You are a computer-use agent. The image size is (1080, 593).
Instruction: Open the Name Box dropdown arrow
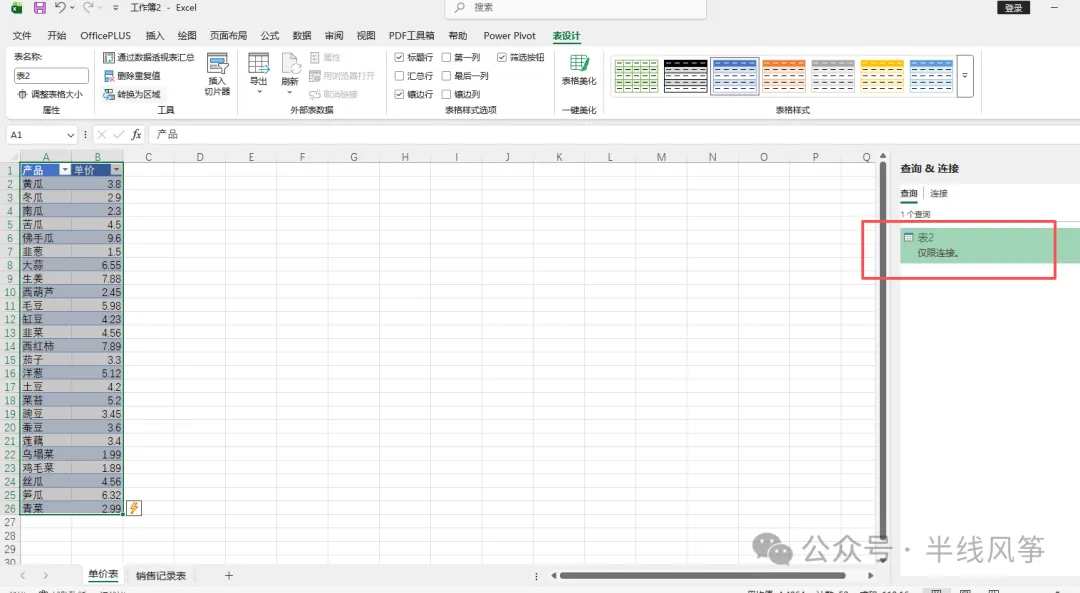70,135
